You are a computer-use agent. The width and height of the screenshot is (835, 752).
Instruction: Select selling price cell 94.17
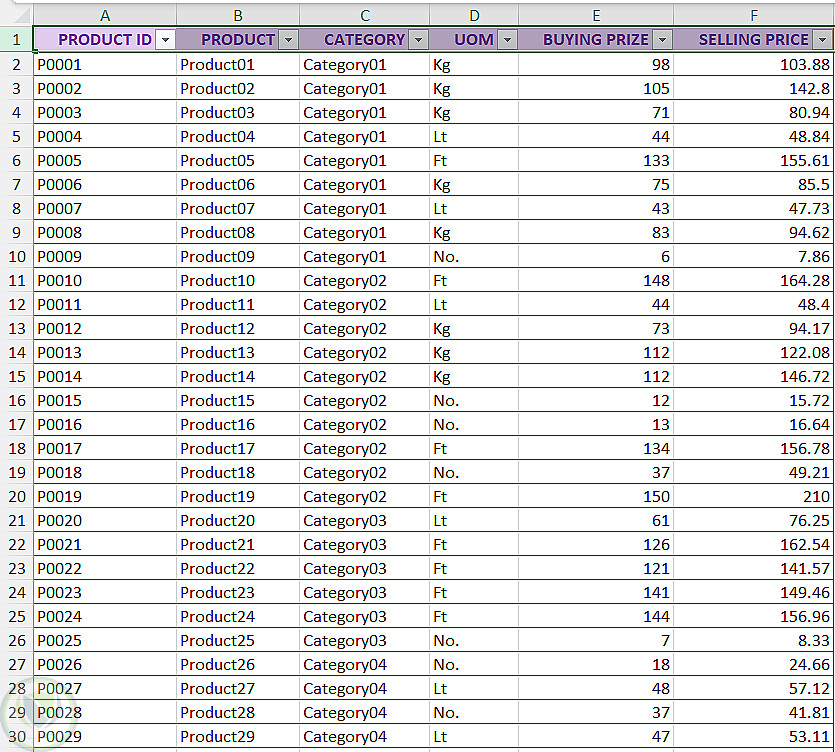click(x=754, y=329)
